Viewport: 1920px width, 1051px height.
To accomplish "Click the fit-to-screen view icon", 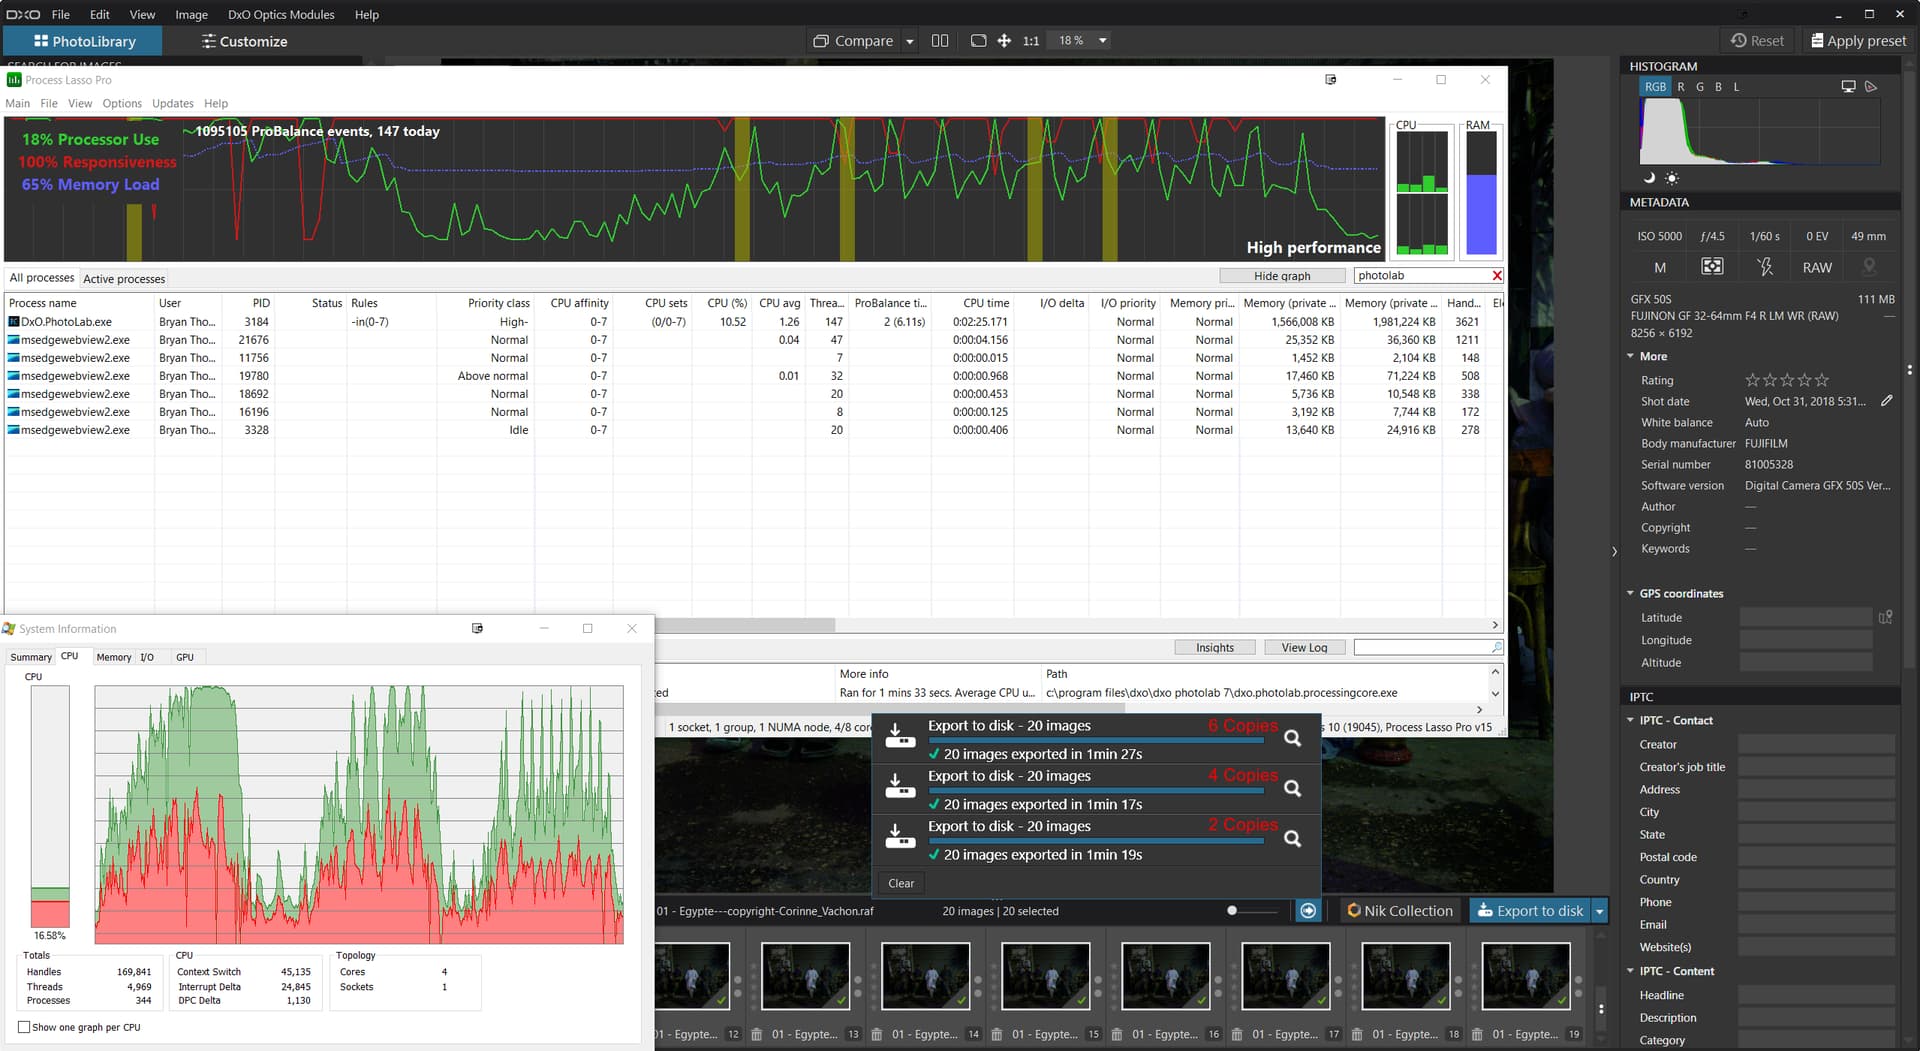I will 978,41.
